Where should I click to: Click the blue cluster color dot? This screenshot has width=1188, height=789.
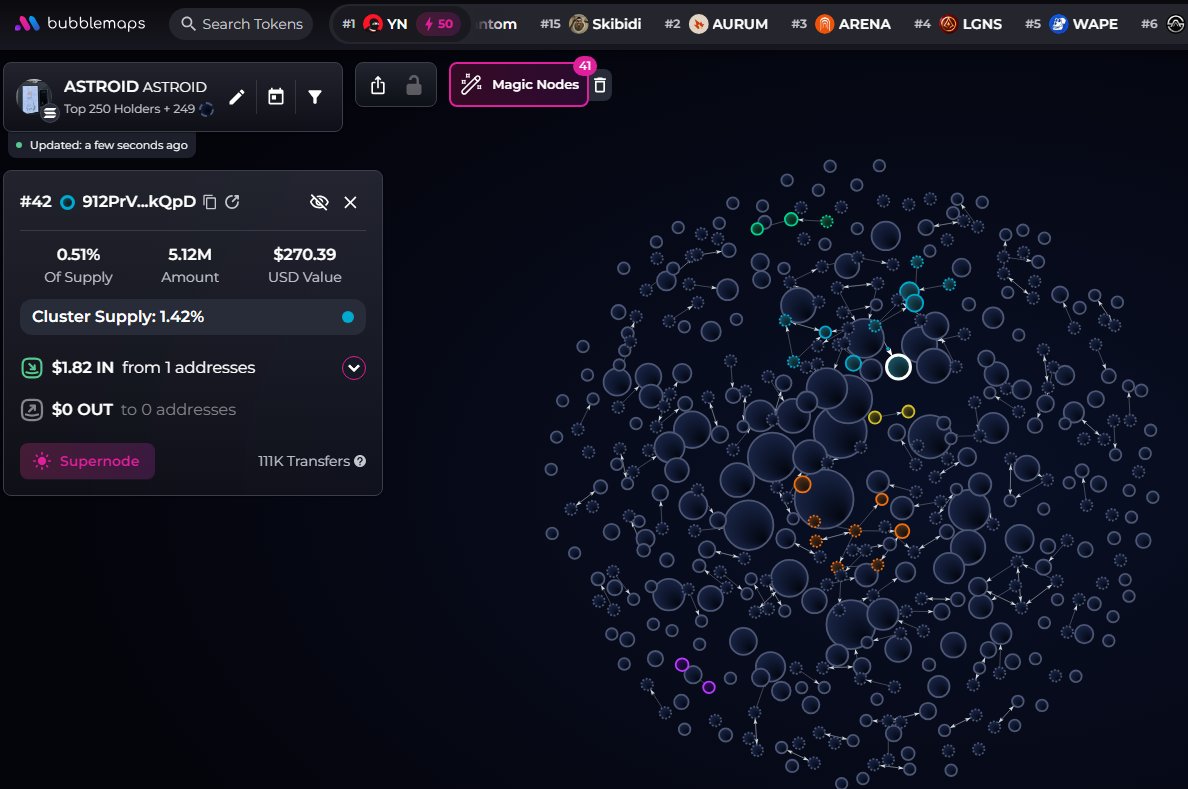348,317
